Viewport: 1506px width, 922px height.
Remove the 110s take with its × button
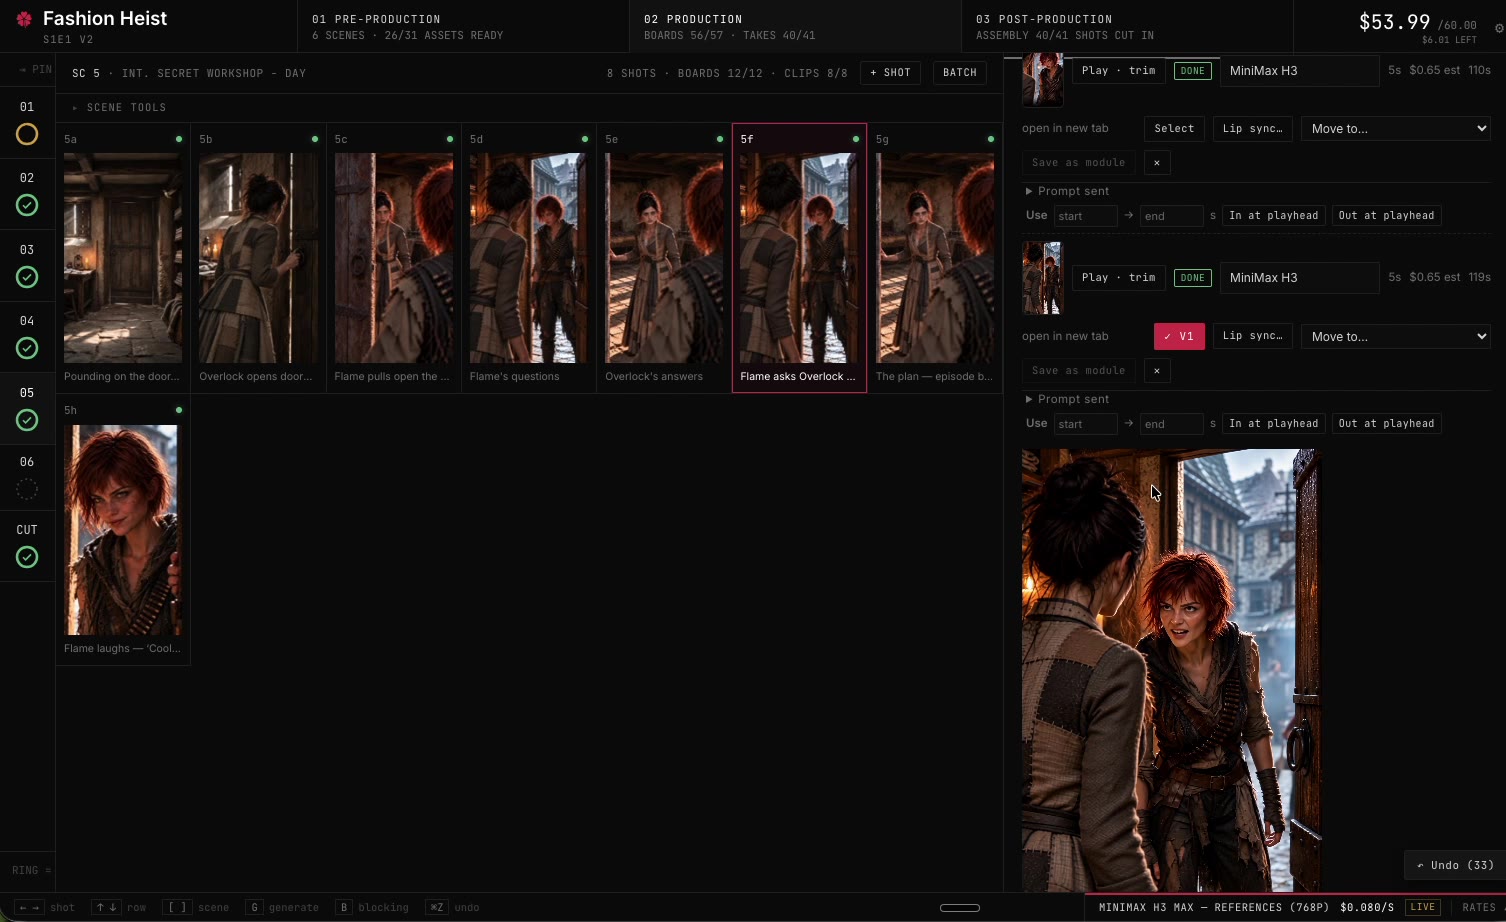pyautogui.click(x=1157, y=162)
